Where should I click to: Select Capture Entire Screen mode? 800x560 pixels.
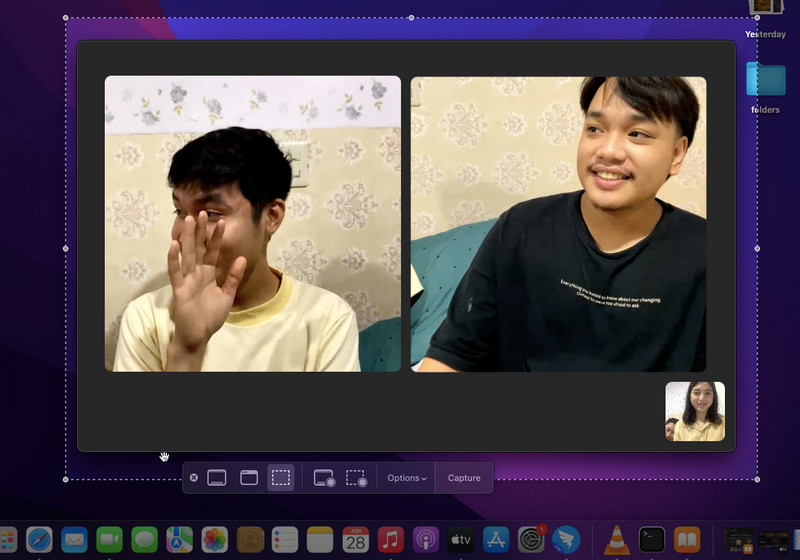click(217, 478)
